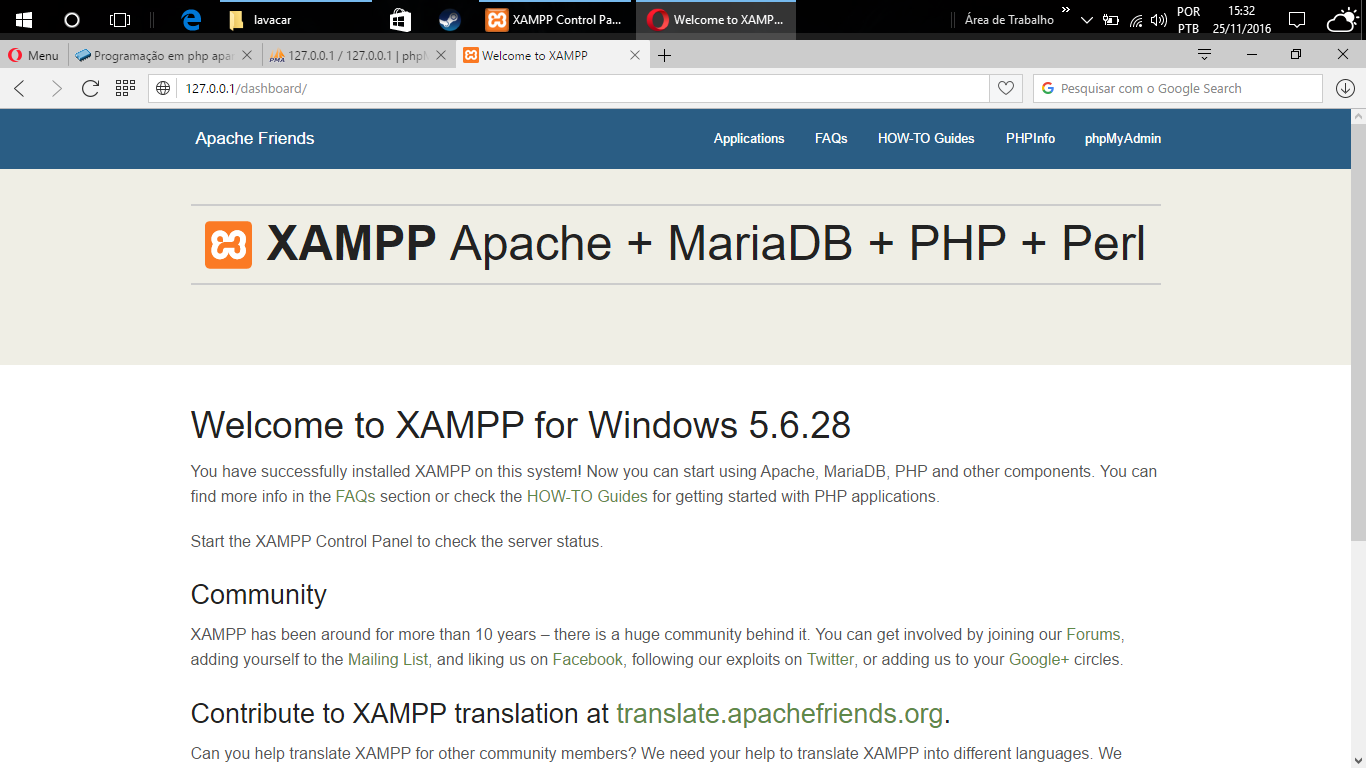1366x768 pixels.
Task: Click the Community heading
Action: (259, 594)
